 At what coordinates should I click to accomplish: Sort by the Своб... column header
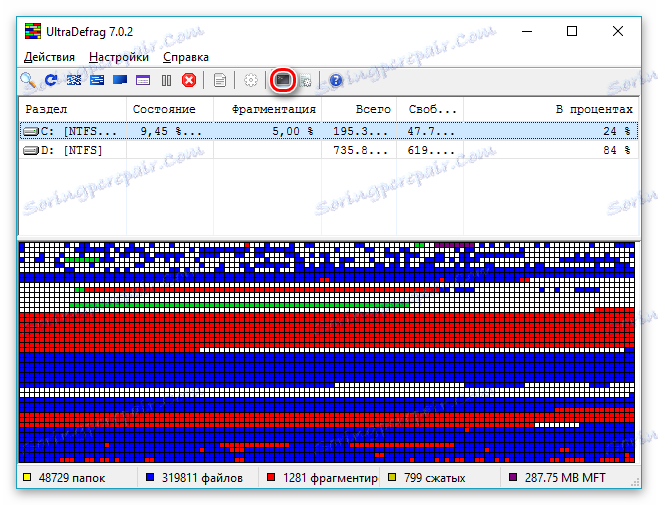click(430, 109)
